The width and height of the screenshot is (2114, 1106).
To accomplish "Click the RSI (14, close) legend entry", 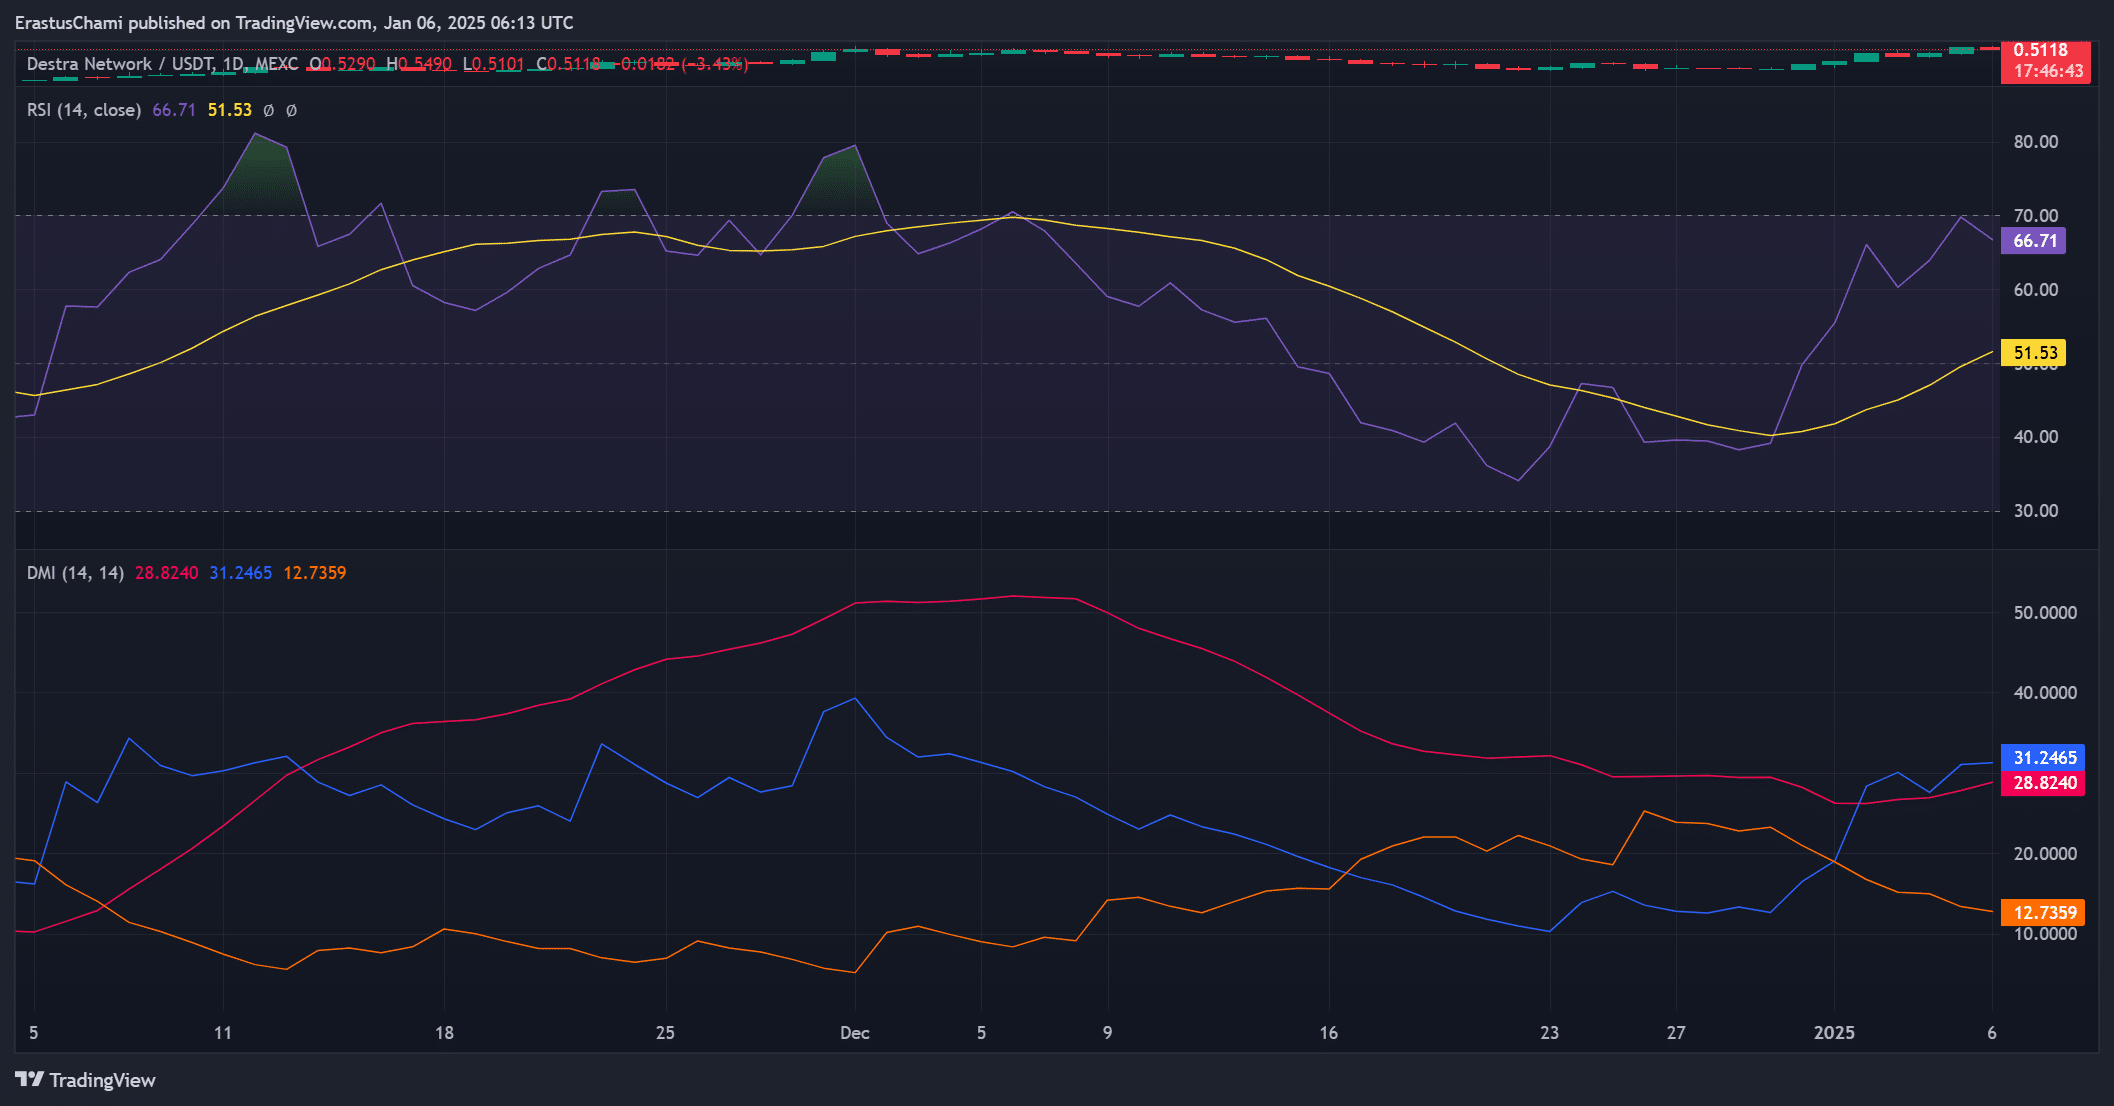I will pos(83,110).
